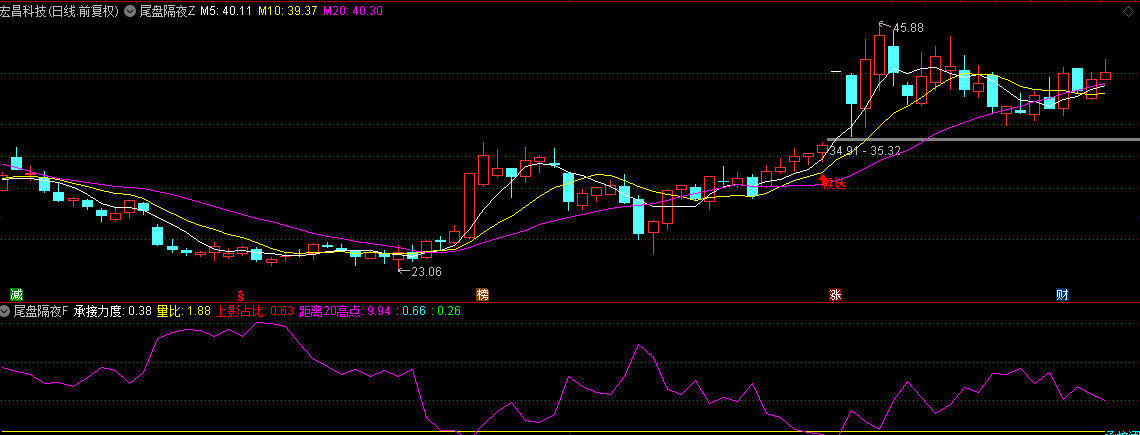This screenshot has width=1140, height=435.
Task: Select the 尾盘隔夜Z indicator name
Action: tap(166, 11)
